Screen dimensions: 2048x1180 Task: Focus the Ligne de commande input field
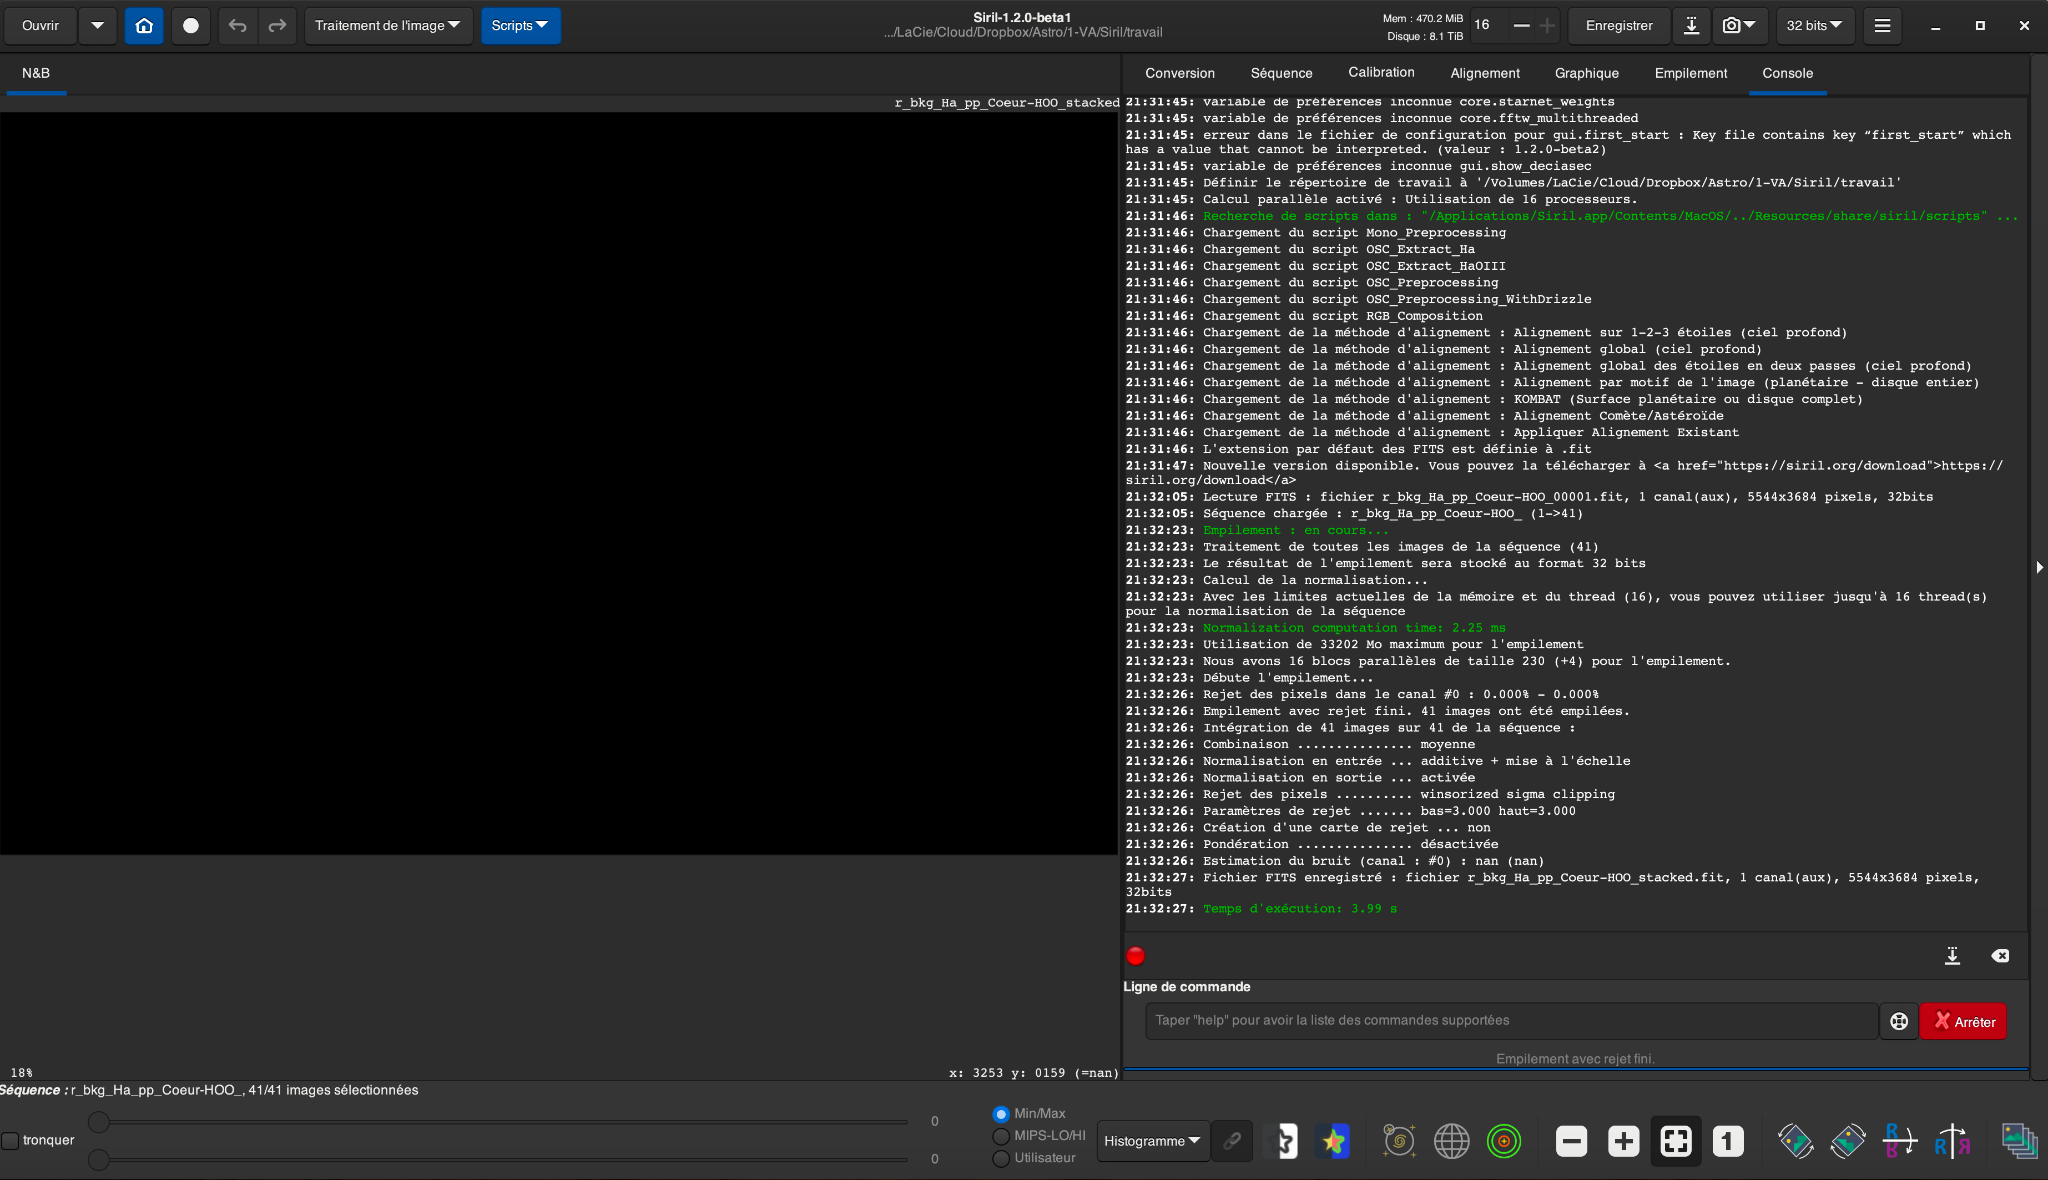(1511, 1021)
